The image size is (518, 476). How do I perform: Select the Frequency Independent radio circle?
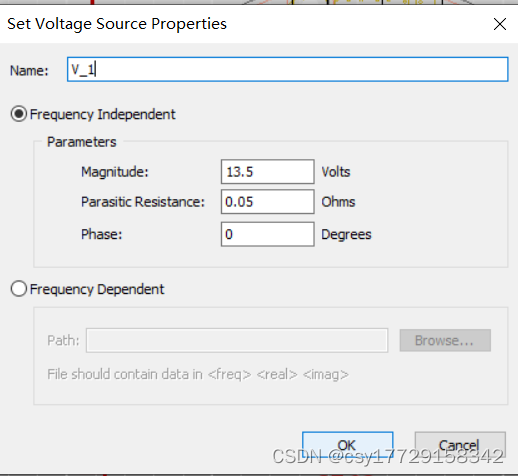tap(19, 114)
